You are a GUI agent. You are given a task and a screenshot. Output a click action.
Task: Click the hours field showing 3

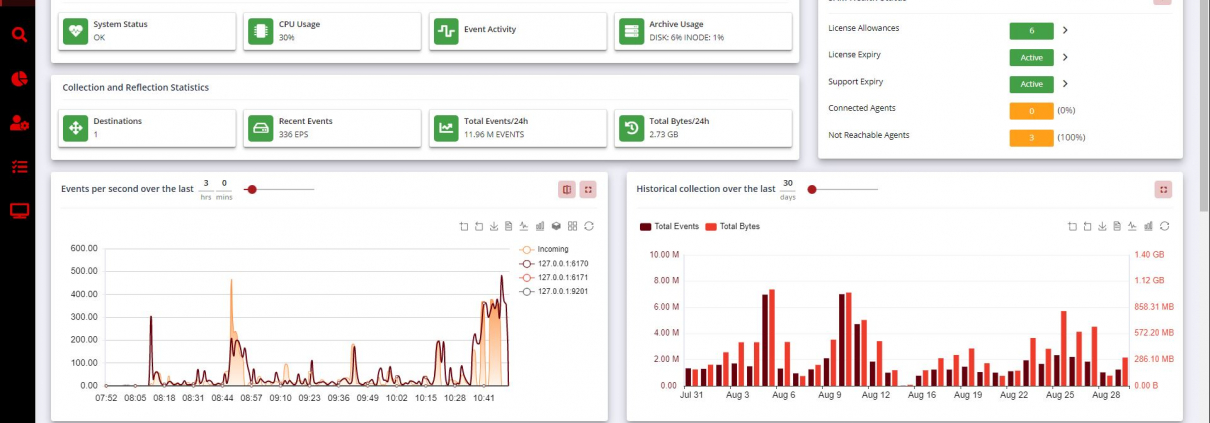point(206,183)
